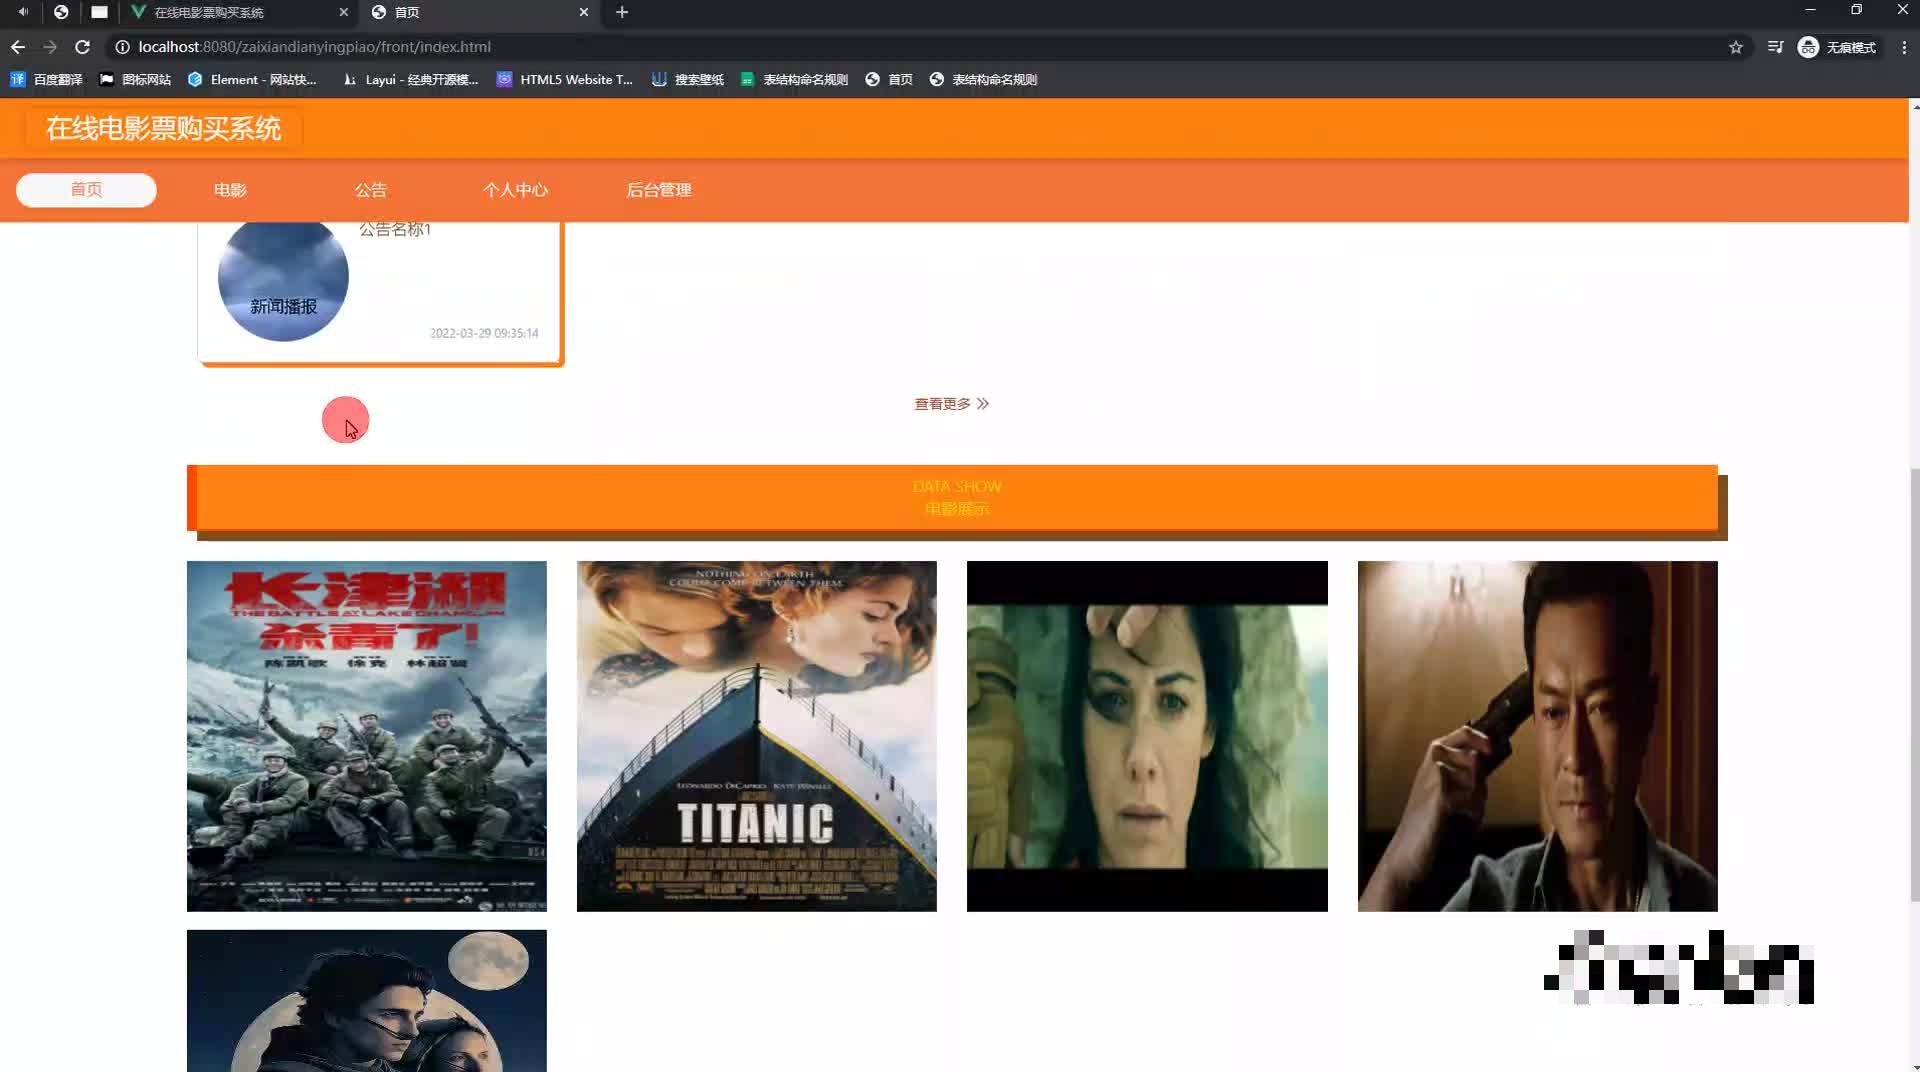This screenshot has height=1072, width=1920.
Task: Open the woman's face movie thumbnail
Action: tap(1147, 736)
